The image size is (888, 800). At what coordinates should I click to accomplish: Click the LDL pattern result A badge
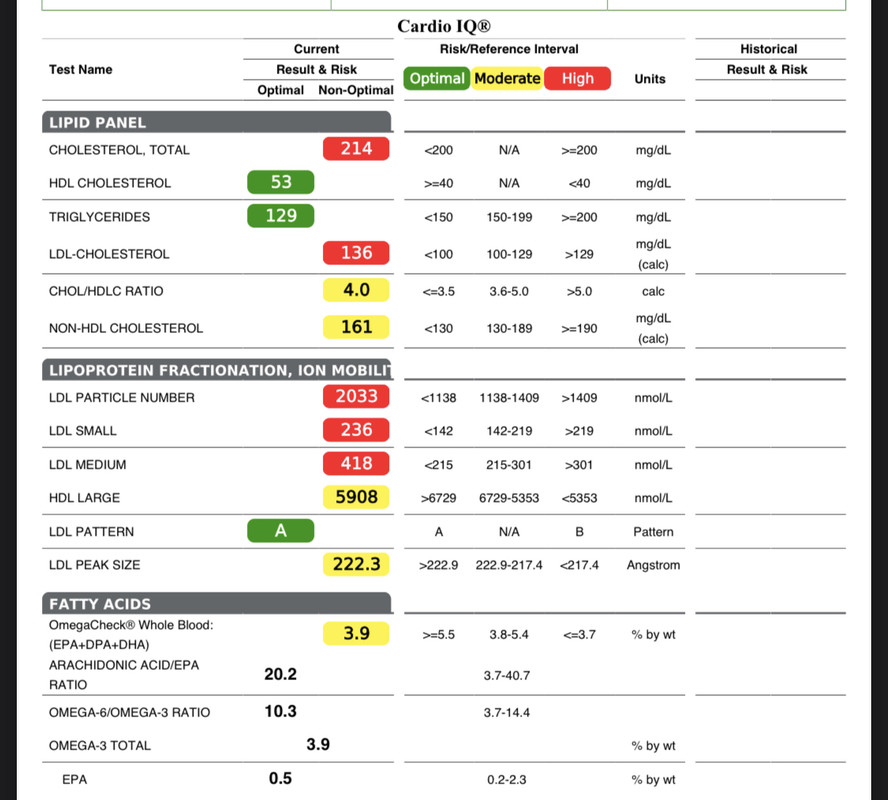click(280, 531)
